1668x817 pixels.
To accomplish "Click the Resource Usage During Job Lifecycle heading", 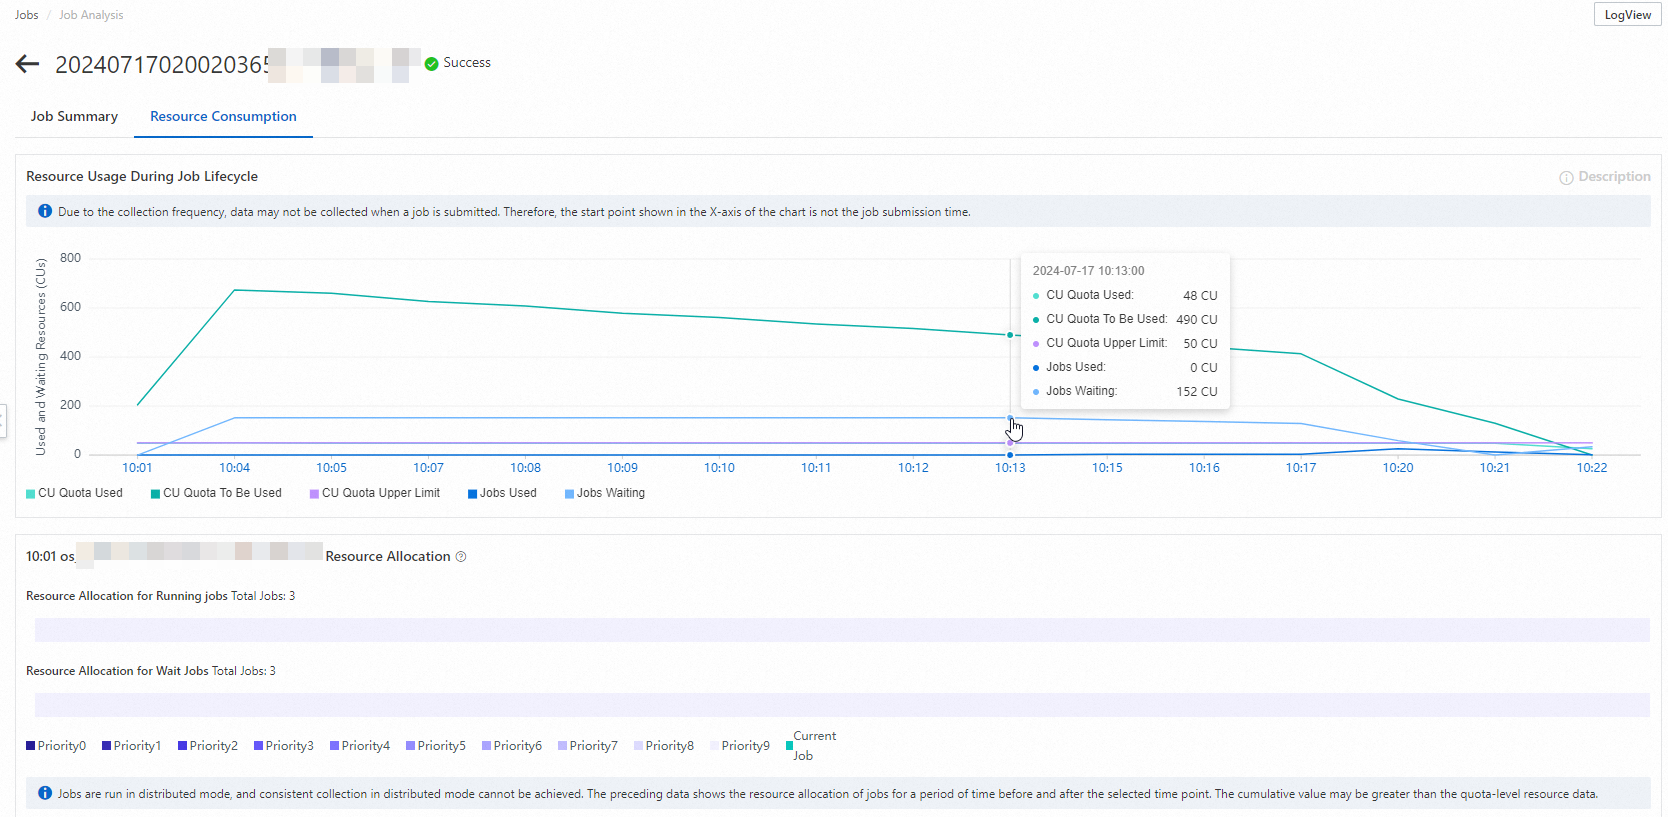I will [142, 176].
